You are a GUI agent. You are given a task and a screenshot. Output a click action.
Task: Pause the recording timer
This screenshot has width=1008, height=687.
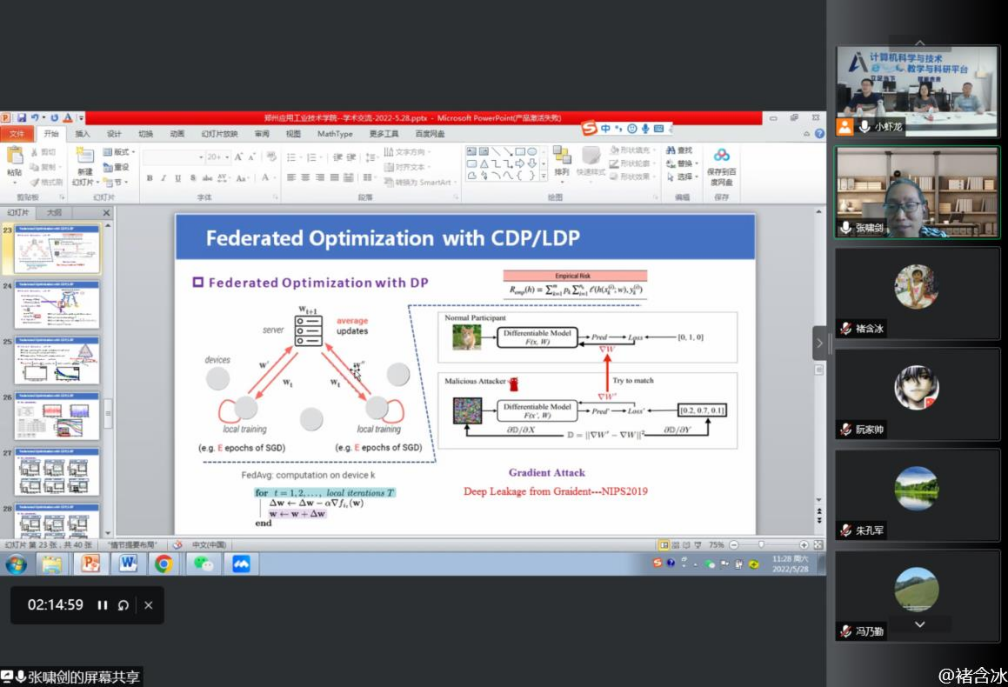(x=102, y=605)
